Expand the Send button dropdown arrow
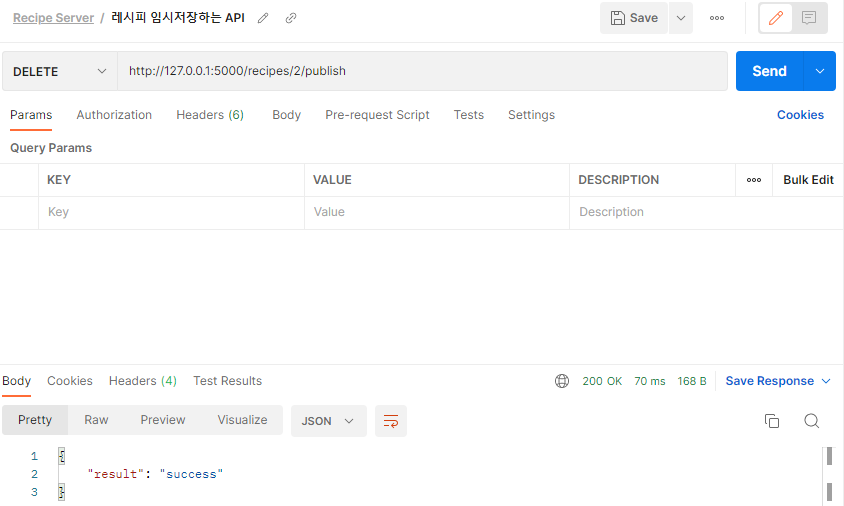The width and height of the screenshot is (844, 506). [x=820, y=71]
